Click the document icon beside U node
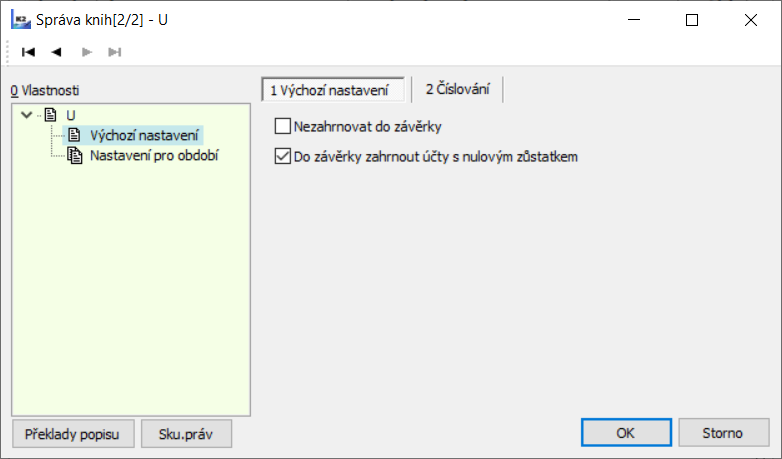This screenshot has width=782, height=459. pyautogui.click(x=50, y=115)
